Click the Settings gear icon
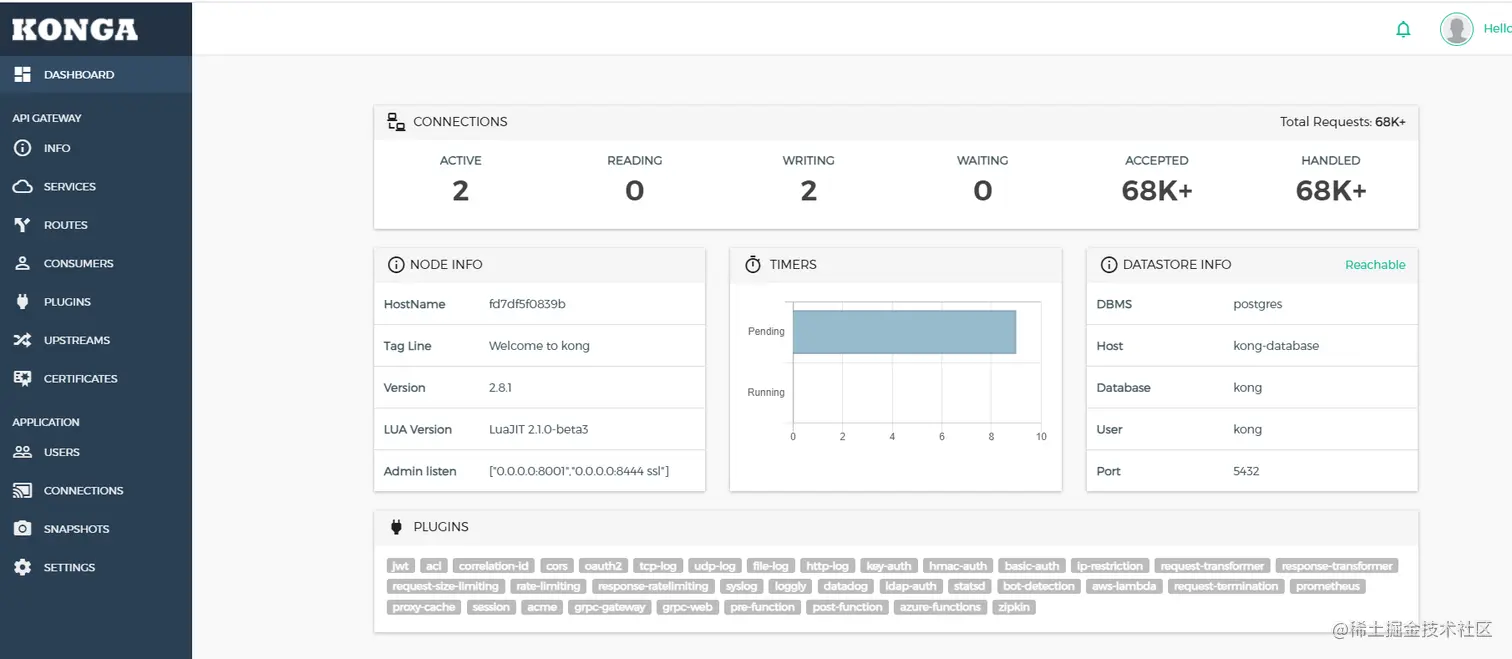The image size is (1512, 659). [22, 567]
